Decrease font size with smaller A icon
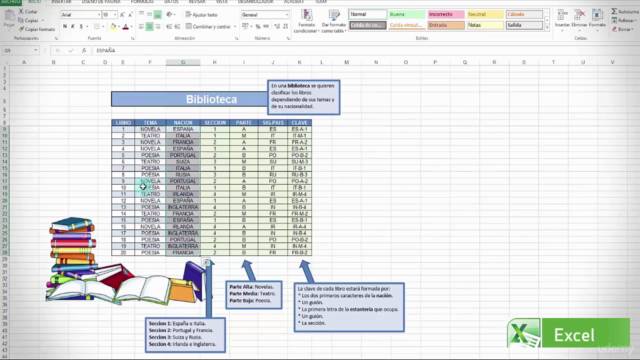Viewport: 640px width, 360px height. 130,15
